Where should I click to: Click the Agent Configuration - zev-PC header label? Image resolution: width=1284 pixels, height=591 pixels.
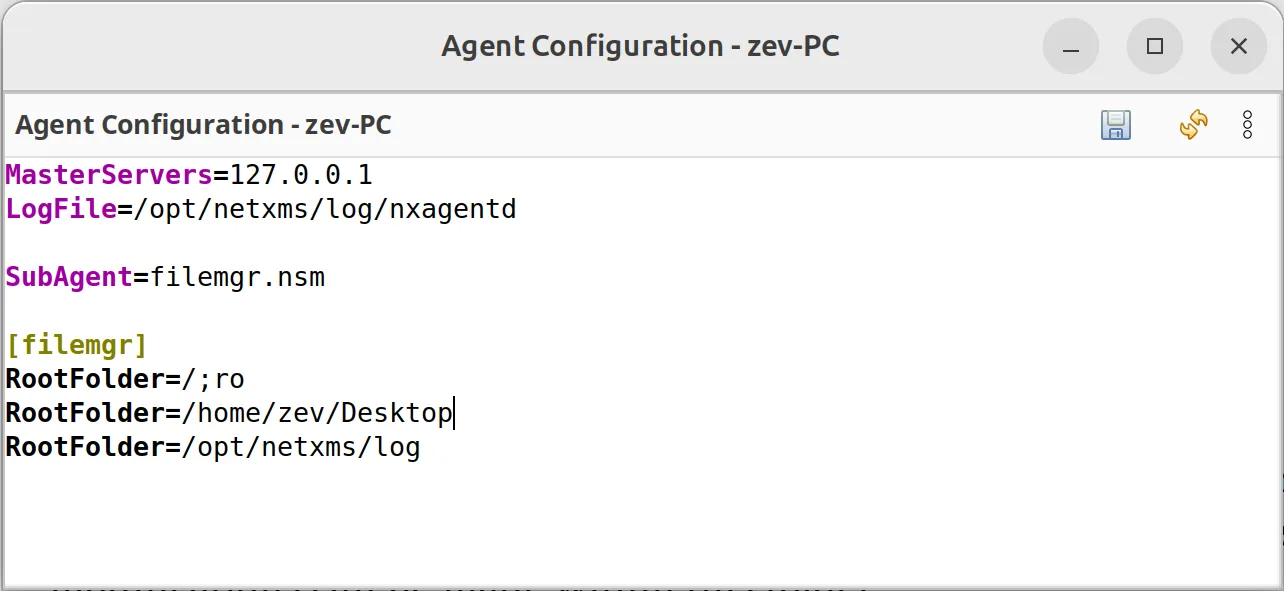pos(203,124)
